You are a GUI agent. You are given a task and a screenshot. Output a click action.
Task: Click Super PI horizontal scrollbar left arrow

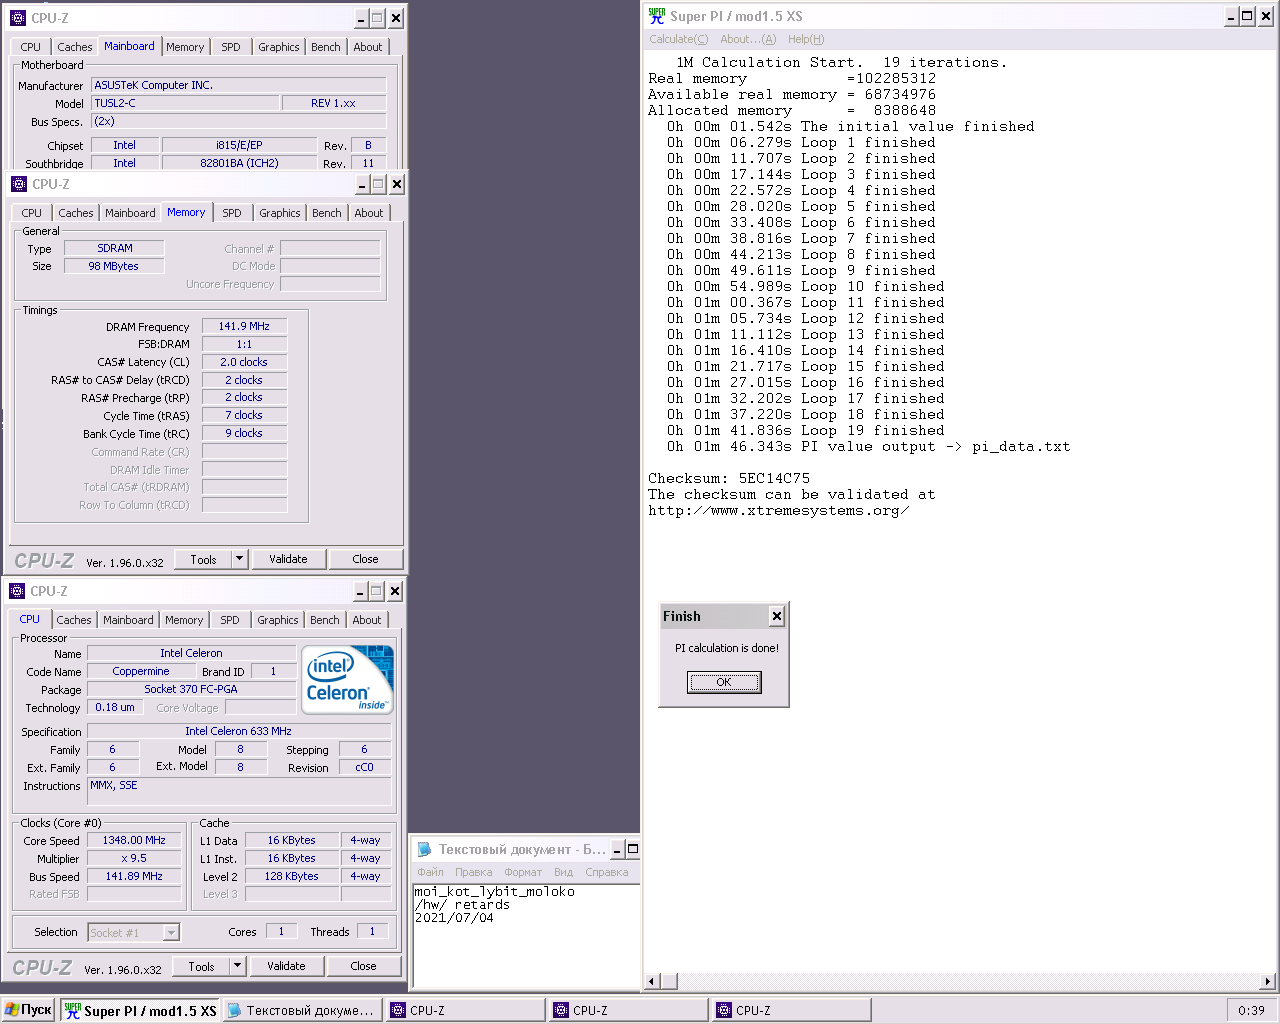pos(652,981)
